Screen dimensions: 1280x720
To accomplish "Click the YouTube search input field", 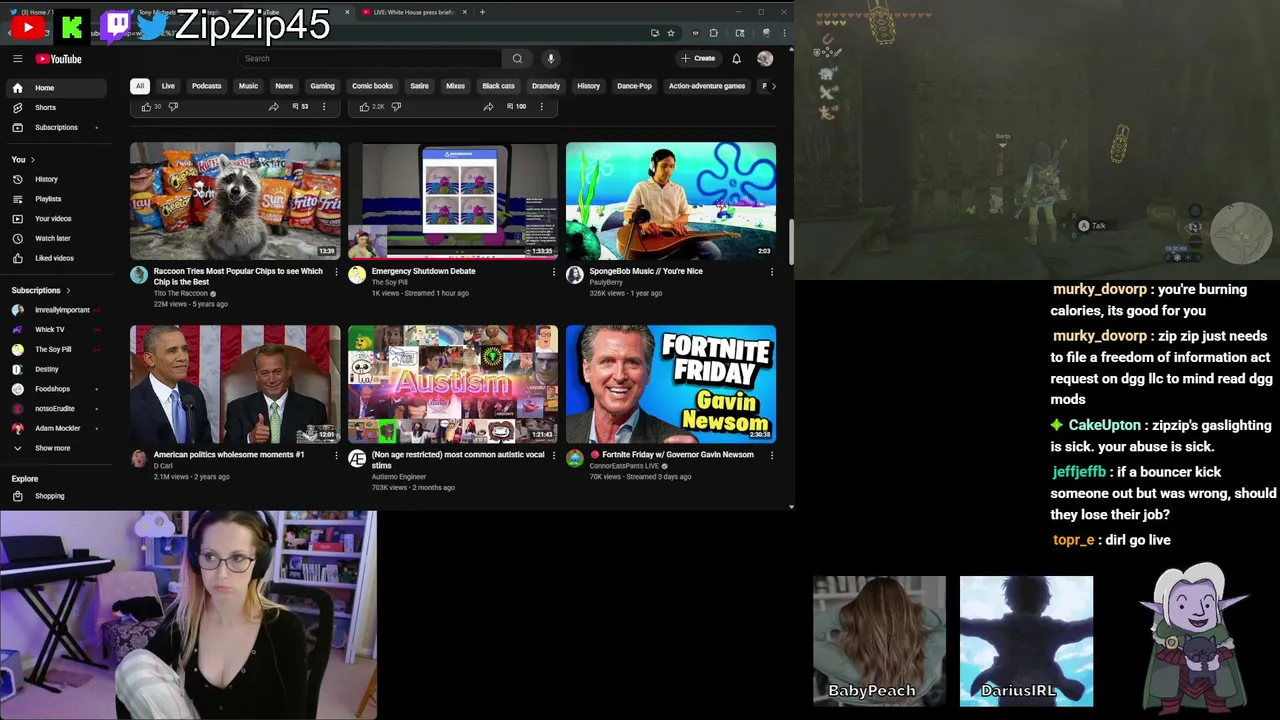I will pyautogui.click(x=370, y=59).
